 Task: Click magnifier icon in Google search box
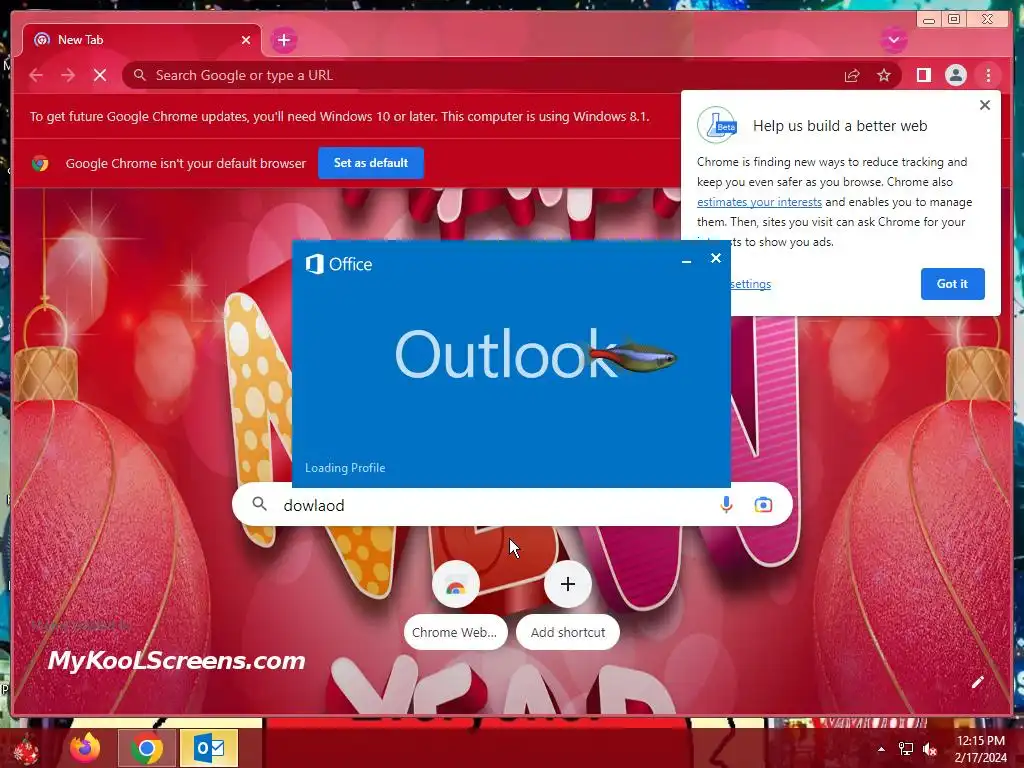point(259,504)
